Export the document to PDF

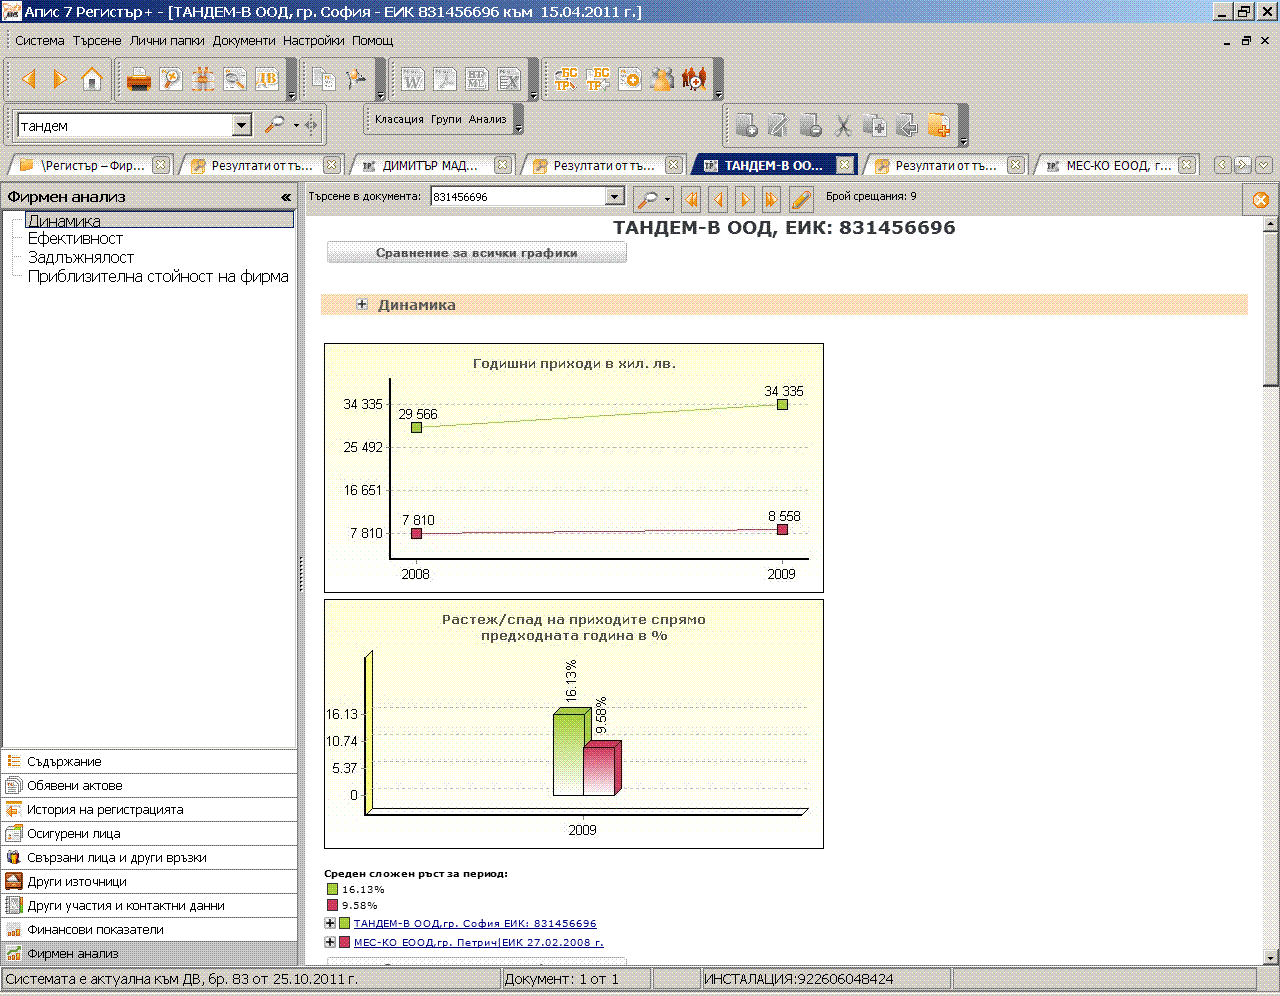coord(445,79)
